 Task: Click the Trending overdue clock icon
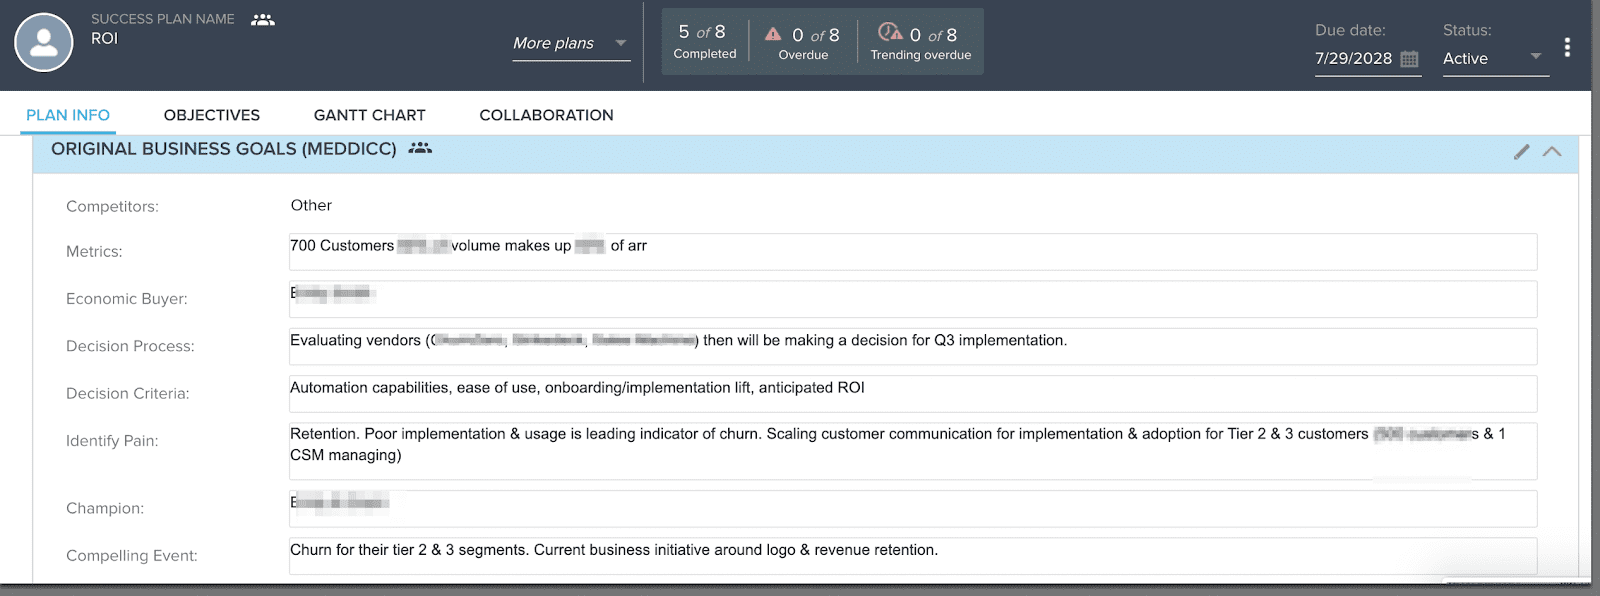pyautogui.click(x=889, y=33)
